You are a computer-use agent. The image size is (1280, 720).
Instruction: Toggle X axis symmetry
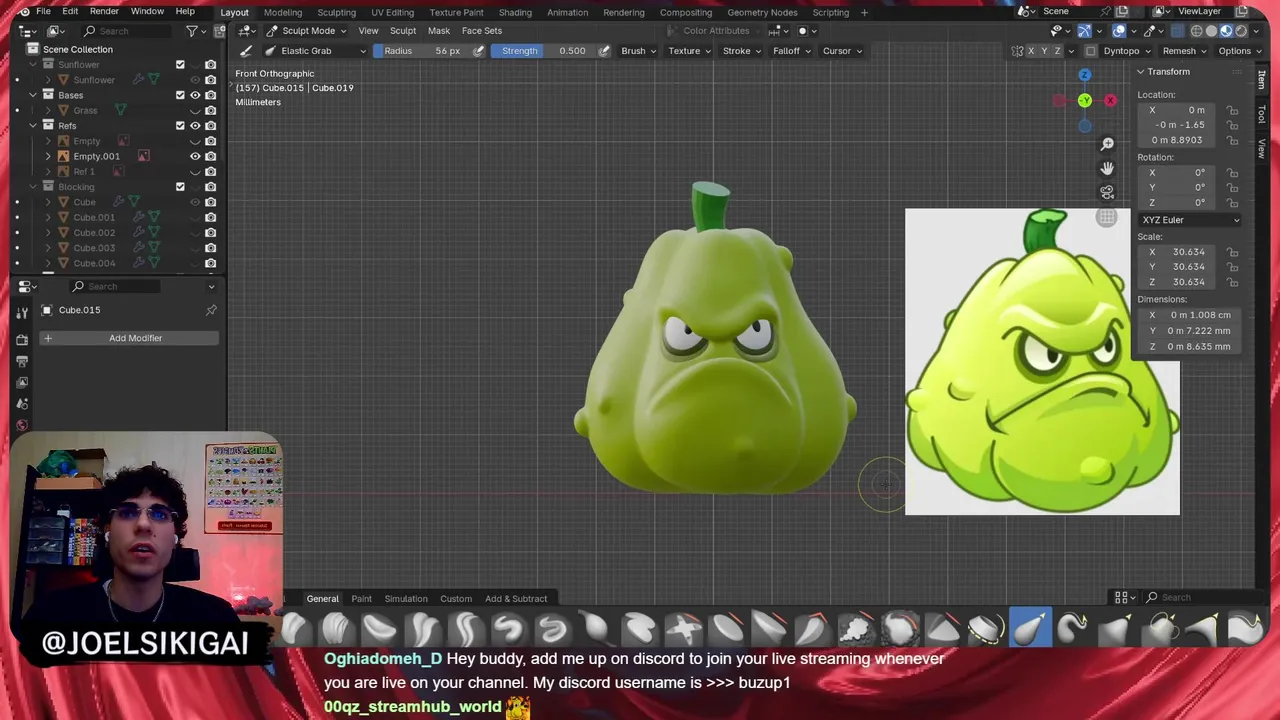click(1032, 51)
